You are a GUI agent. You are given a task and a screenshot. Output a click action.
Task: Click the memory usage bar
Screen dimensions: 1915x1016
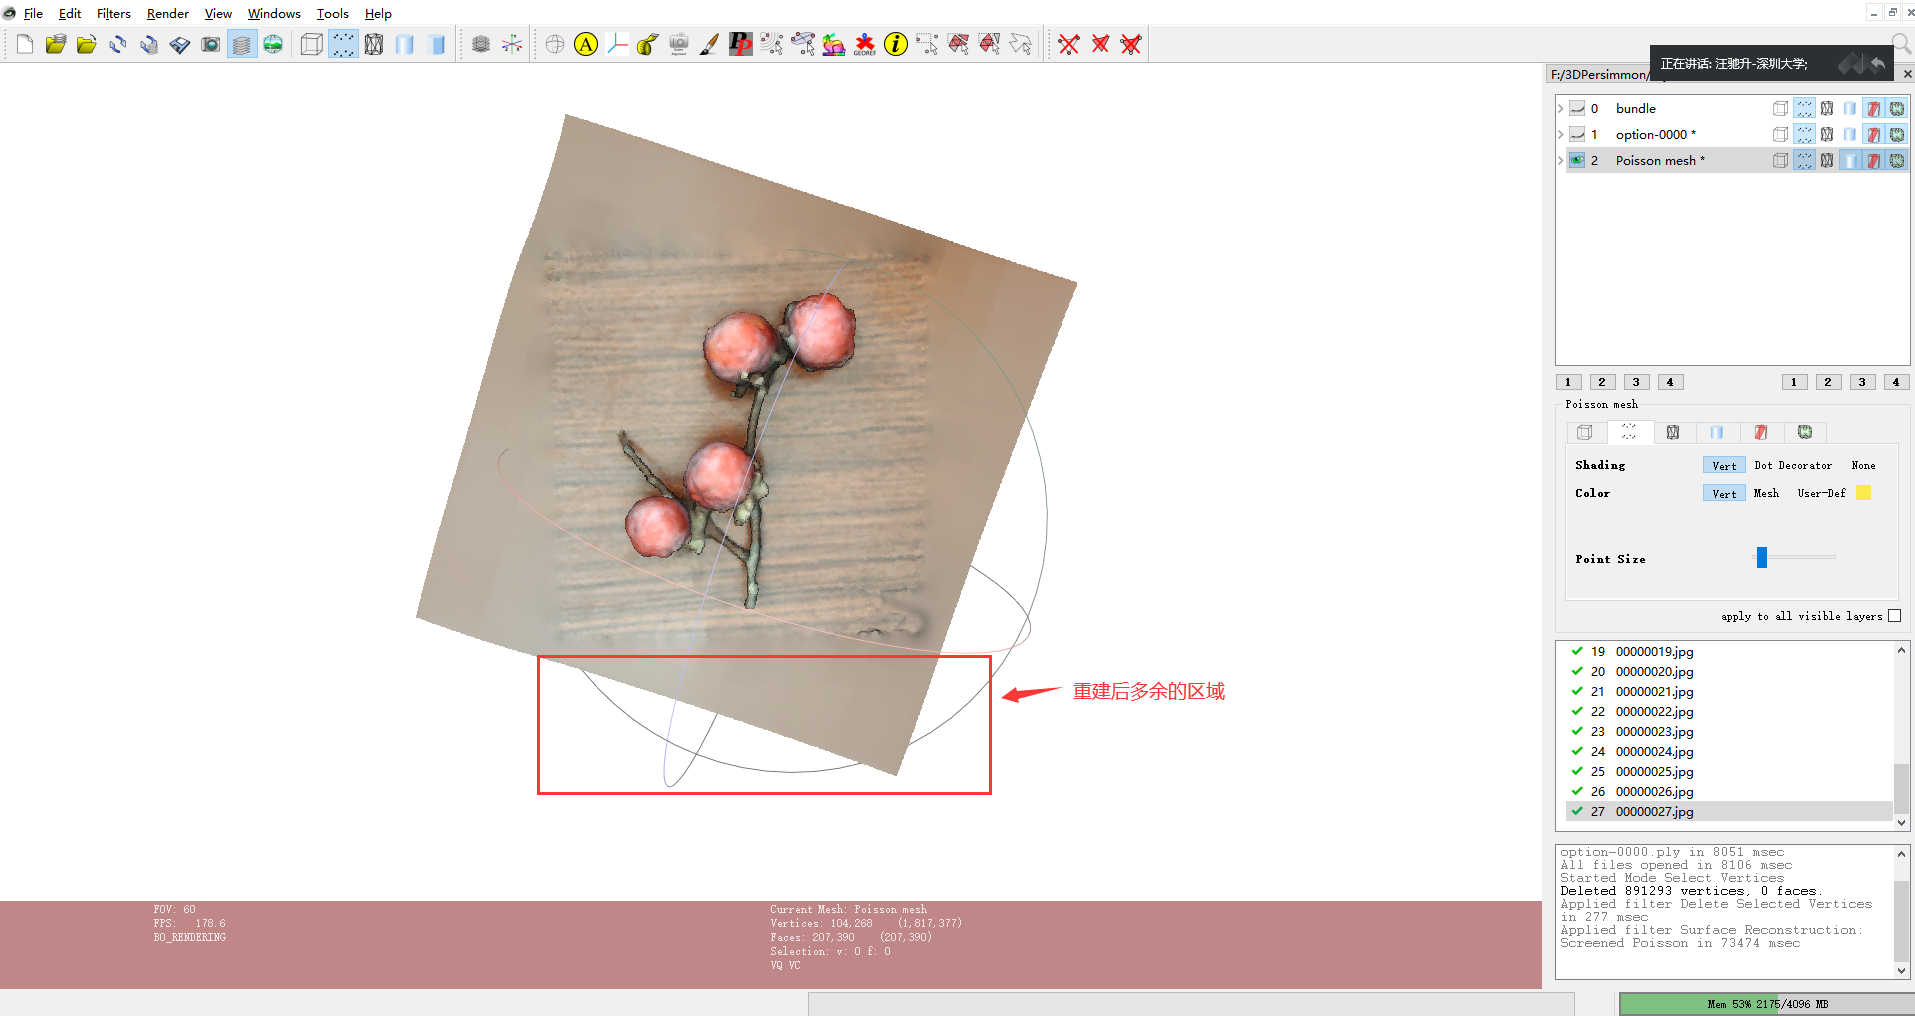tap(1766, 1004)
